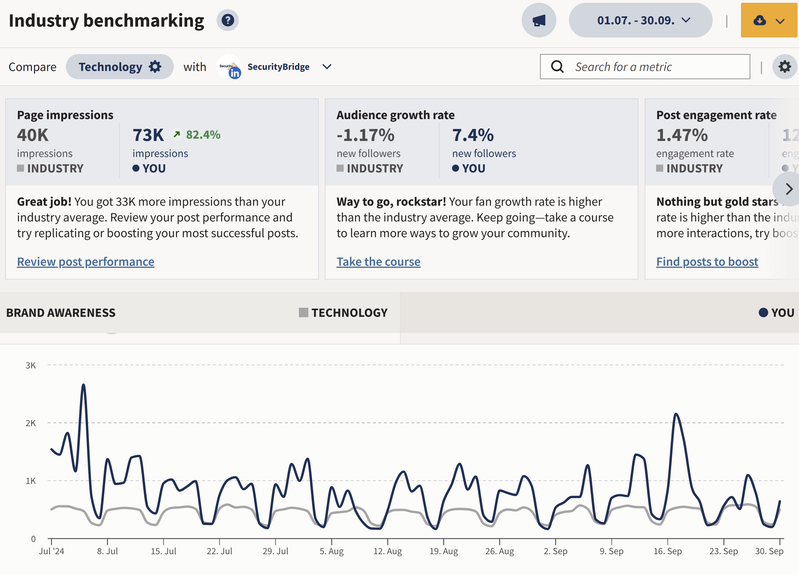This screenshot has height=575, width=799.
Task: Click the Audience growth rate card title
Action: (395, 115)
